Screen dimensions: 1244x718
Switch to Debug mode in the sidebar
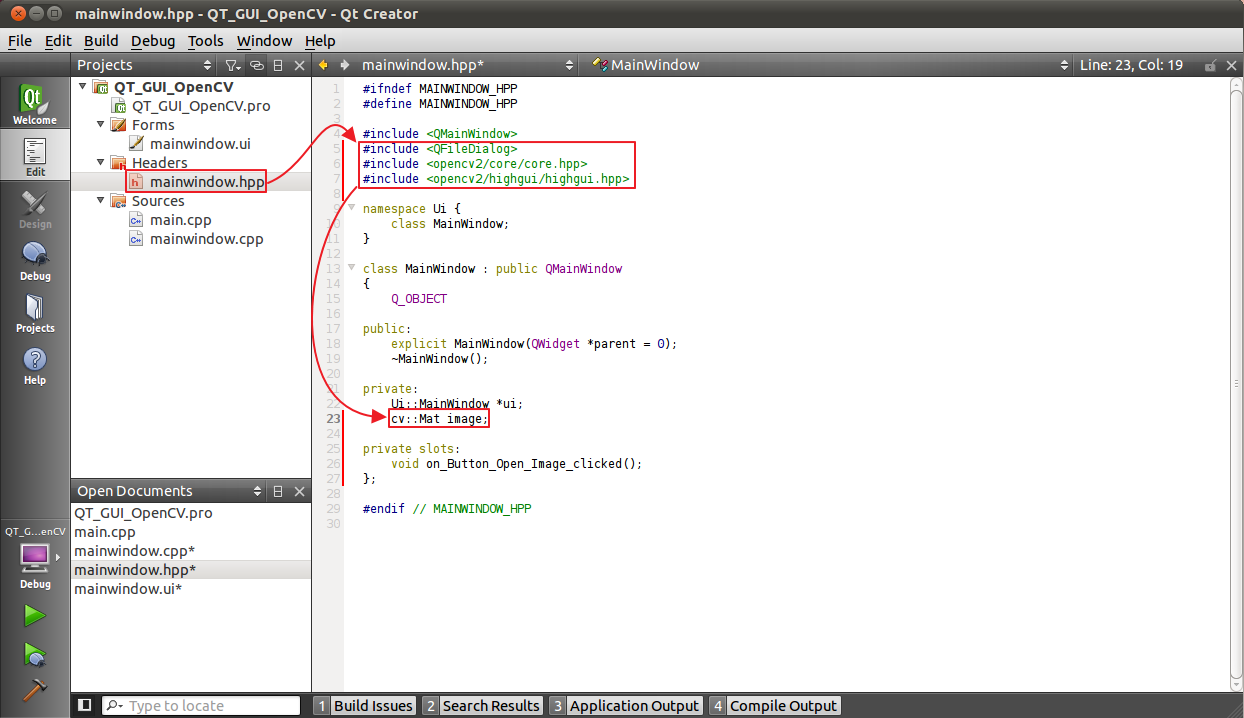(35, 260)
